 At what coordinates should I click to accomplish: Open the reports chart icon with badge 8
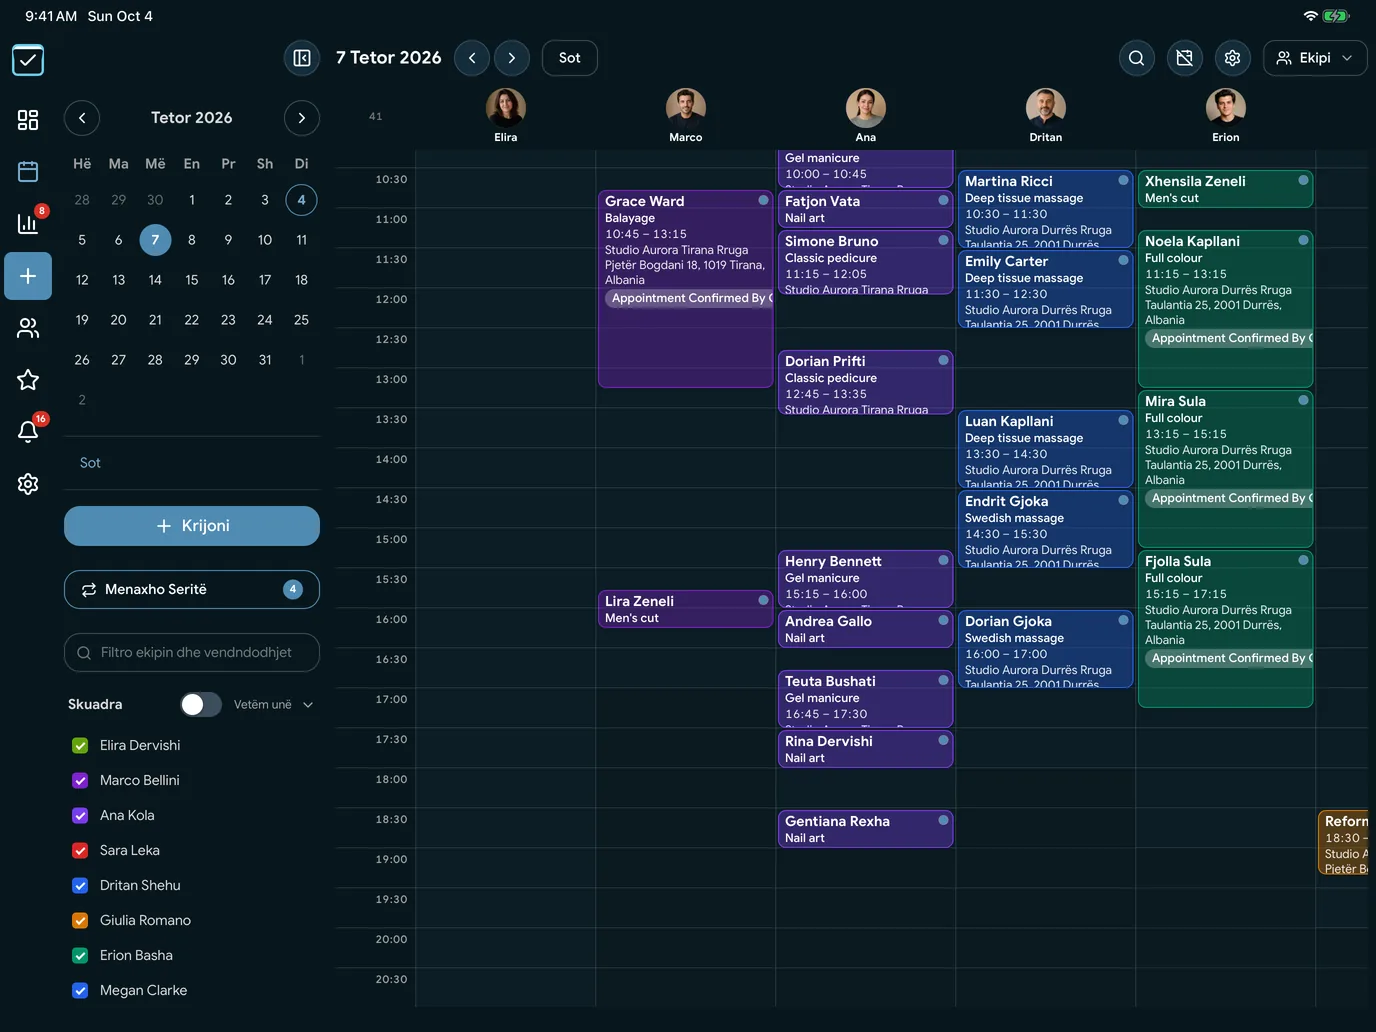28,223
